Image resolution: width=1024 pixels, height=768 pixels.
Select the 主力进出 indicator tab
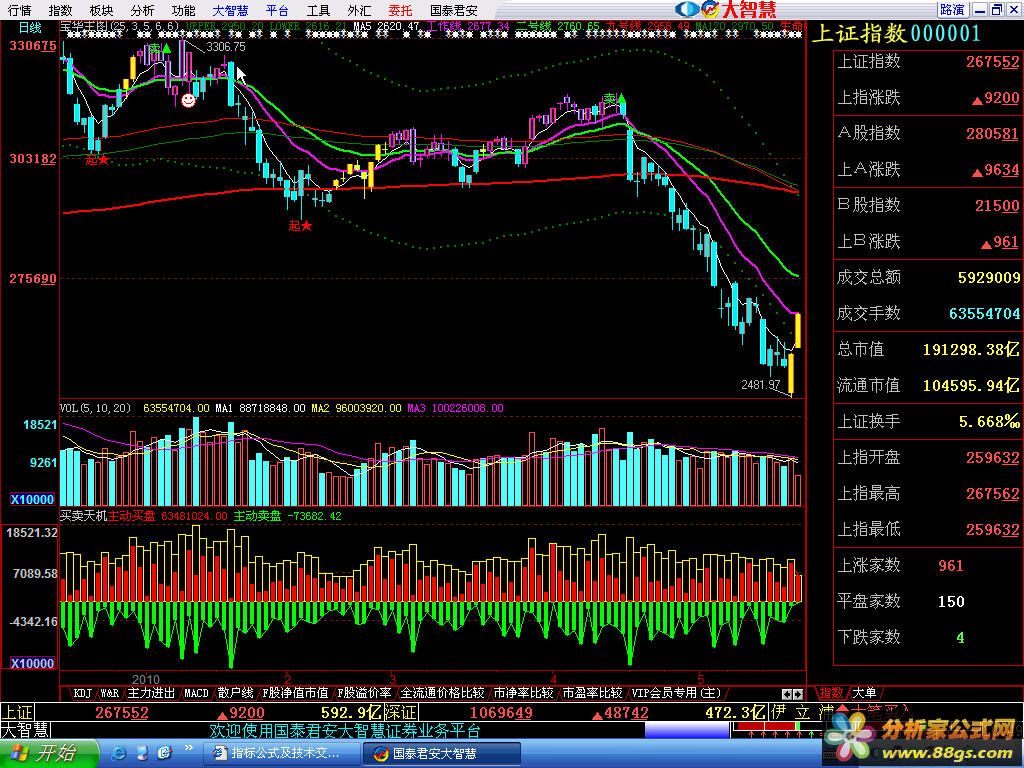click(151, 692)
